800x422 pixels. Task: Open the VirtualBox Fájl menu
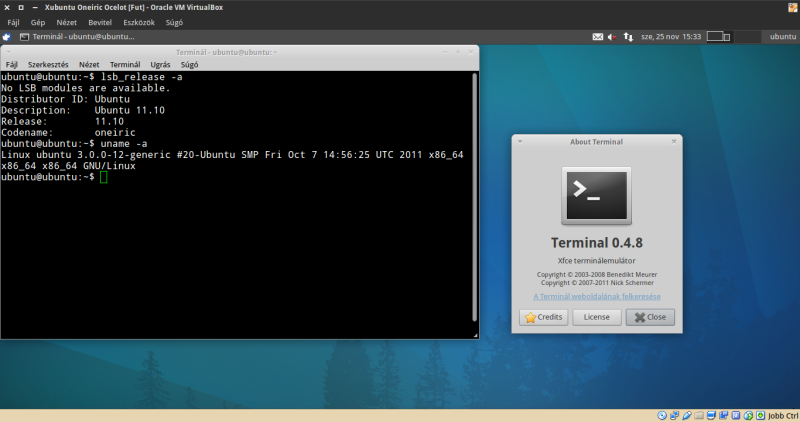[x=13, y=22]
